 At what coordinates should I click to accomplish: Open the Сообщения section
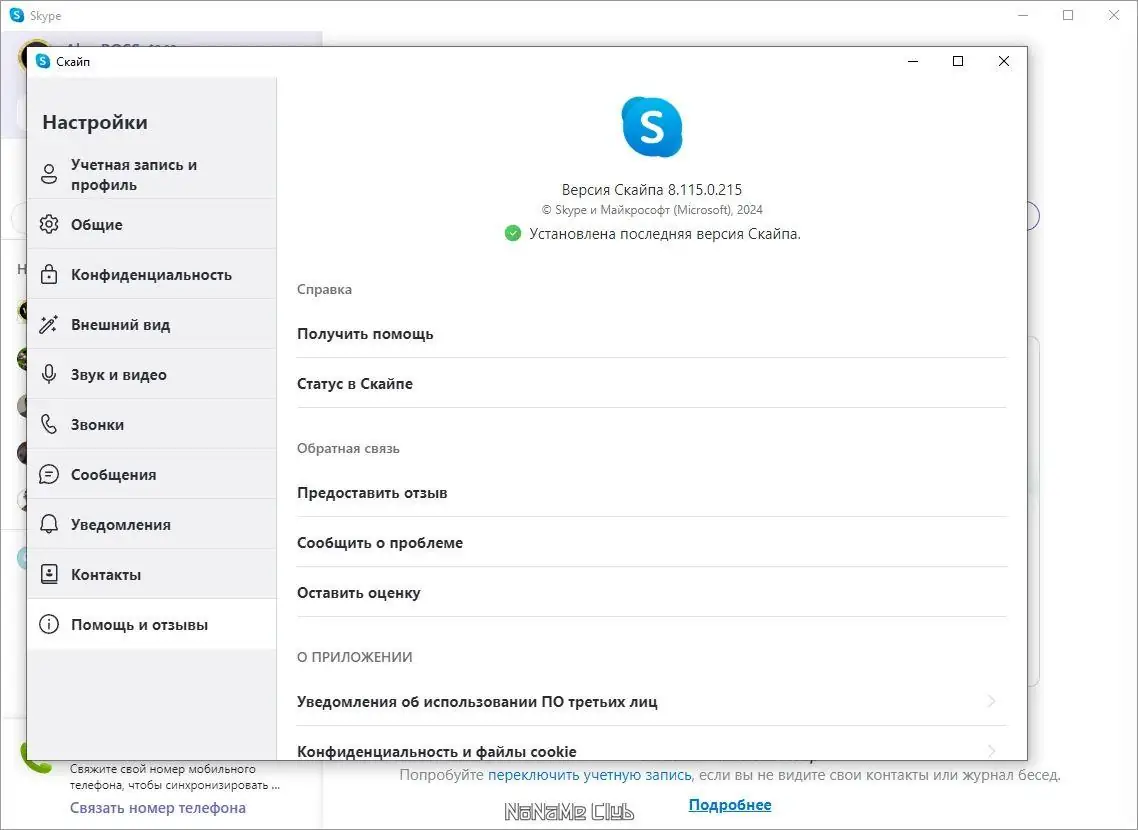click(152, 474)
